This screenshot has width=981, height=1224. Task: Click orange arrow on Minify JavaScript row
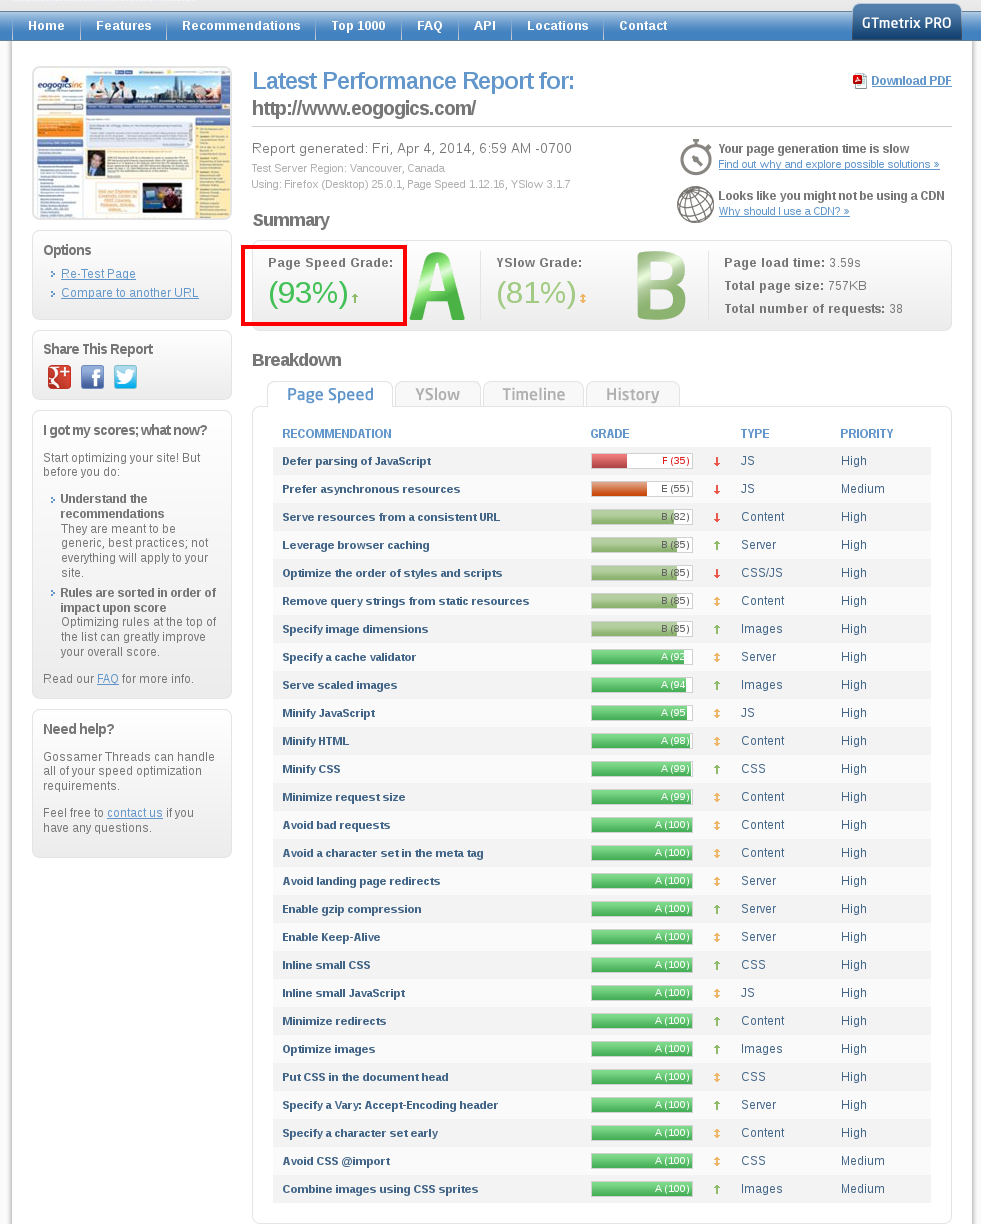pyautogui.click(x=717, y=714)
